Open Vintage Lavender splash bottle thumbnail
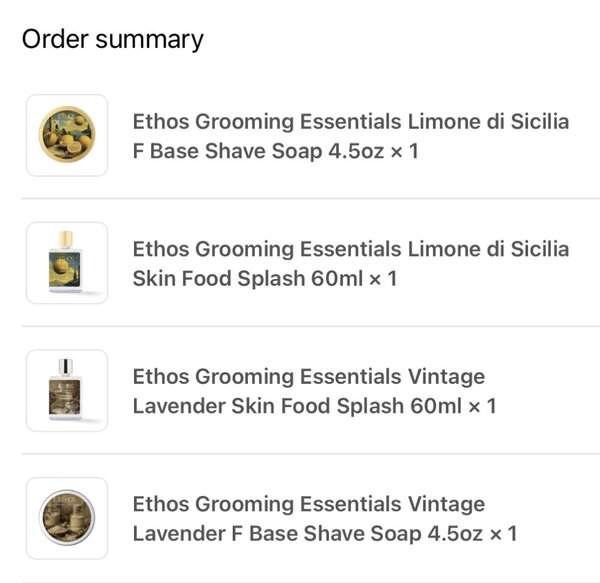This screenshot has height=583, width=600. click(x=67, y=391)
